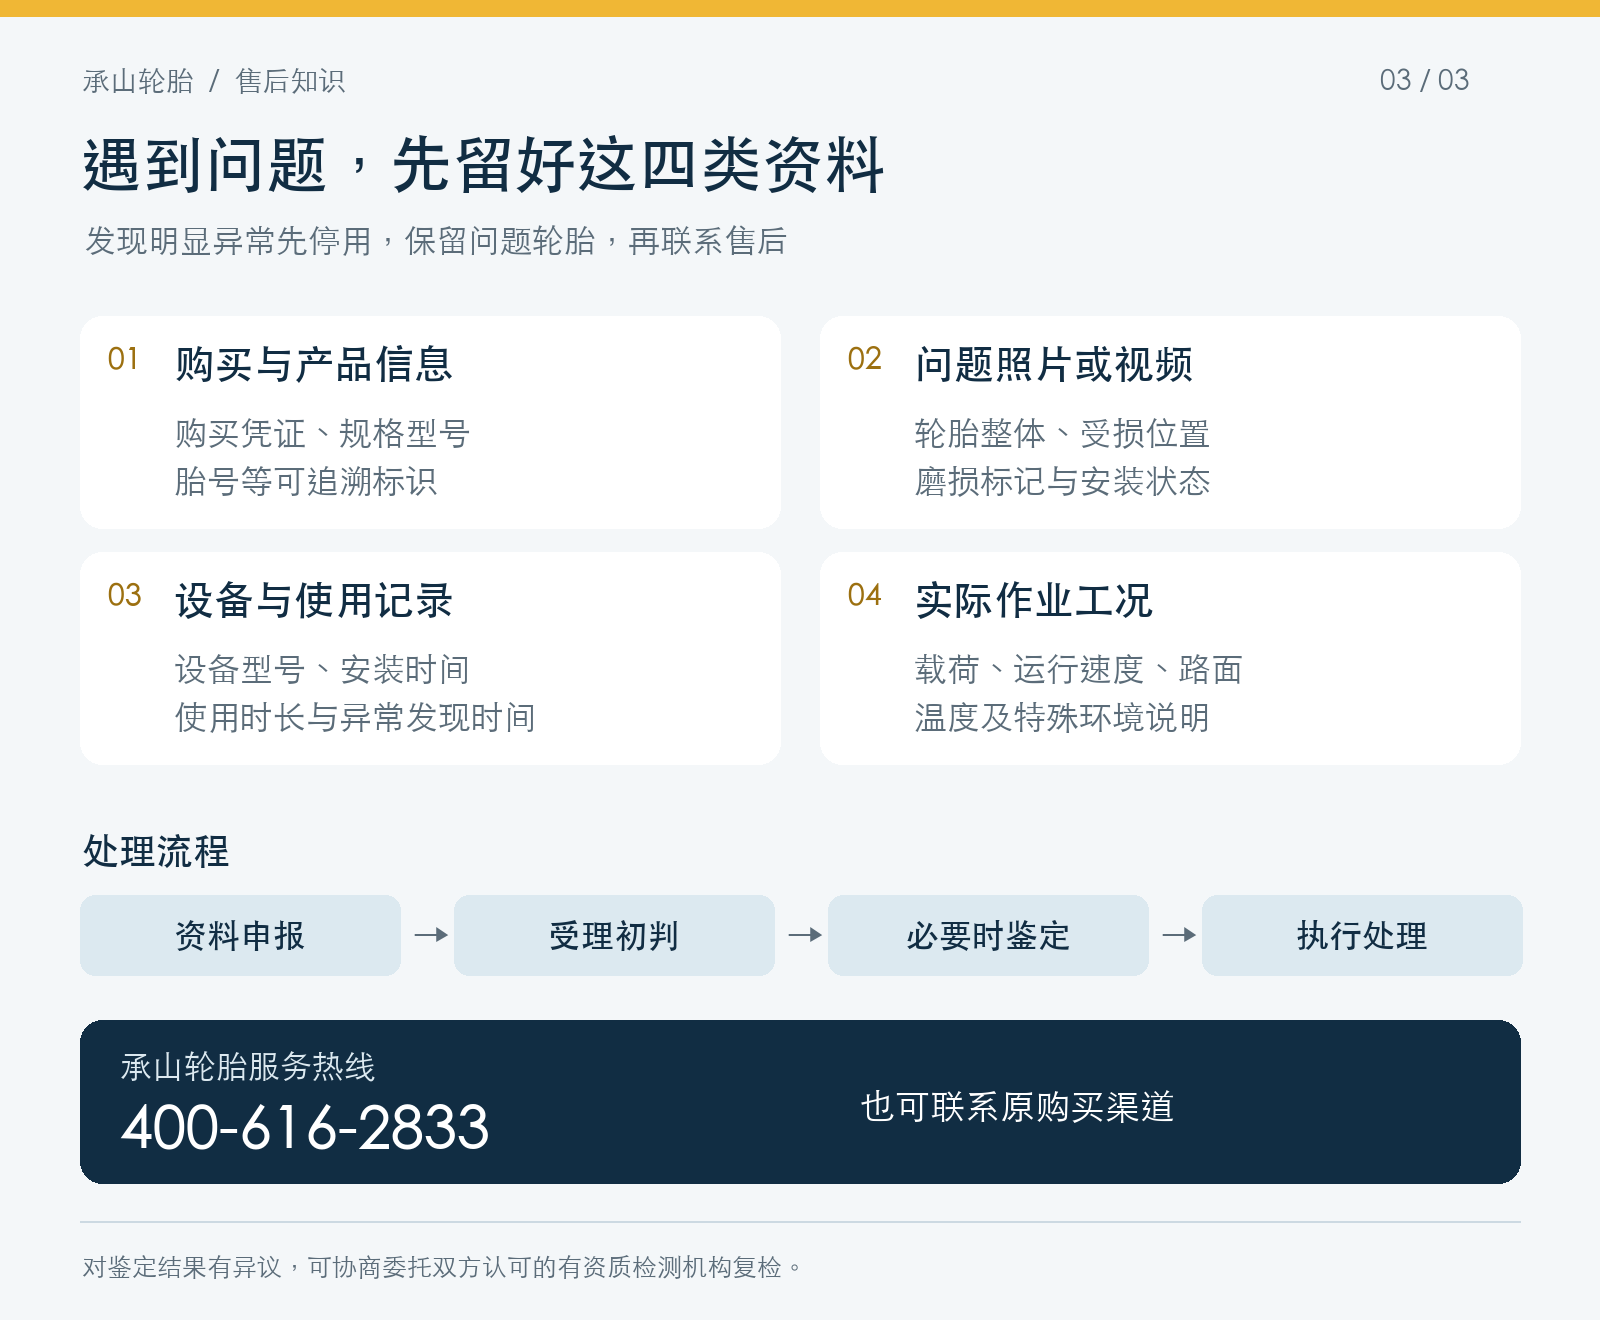Click the text 使用时长与异常发现时间
Screen dimensions: 1600x1320
pyautogui.click(x=355, y=718)
